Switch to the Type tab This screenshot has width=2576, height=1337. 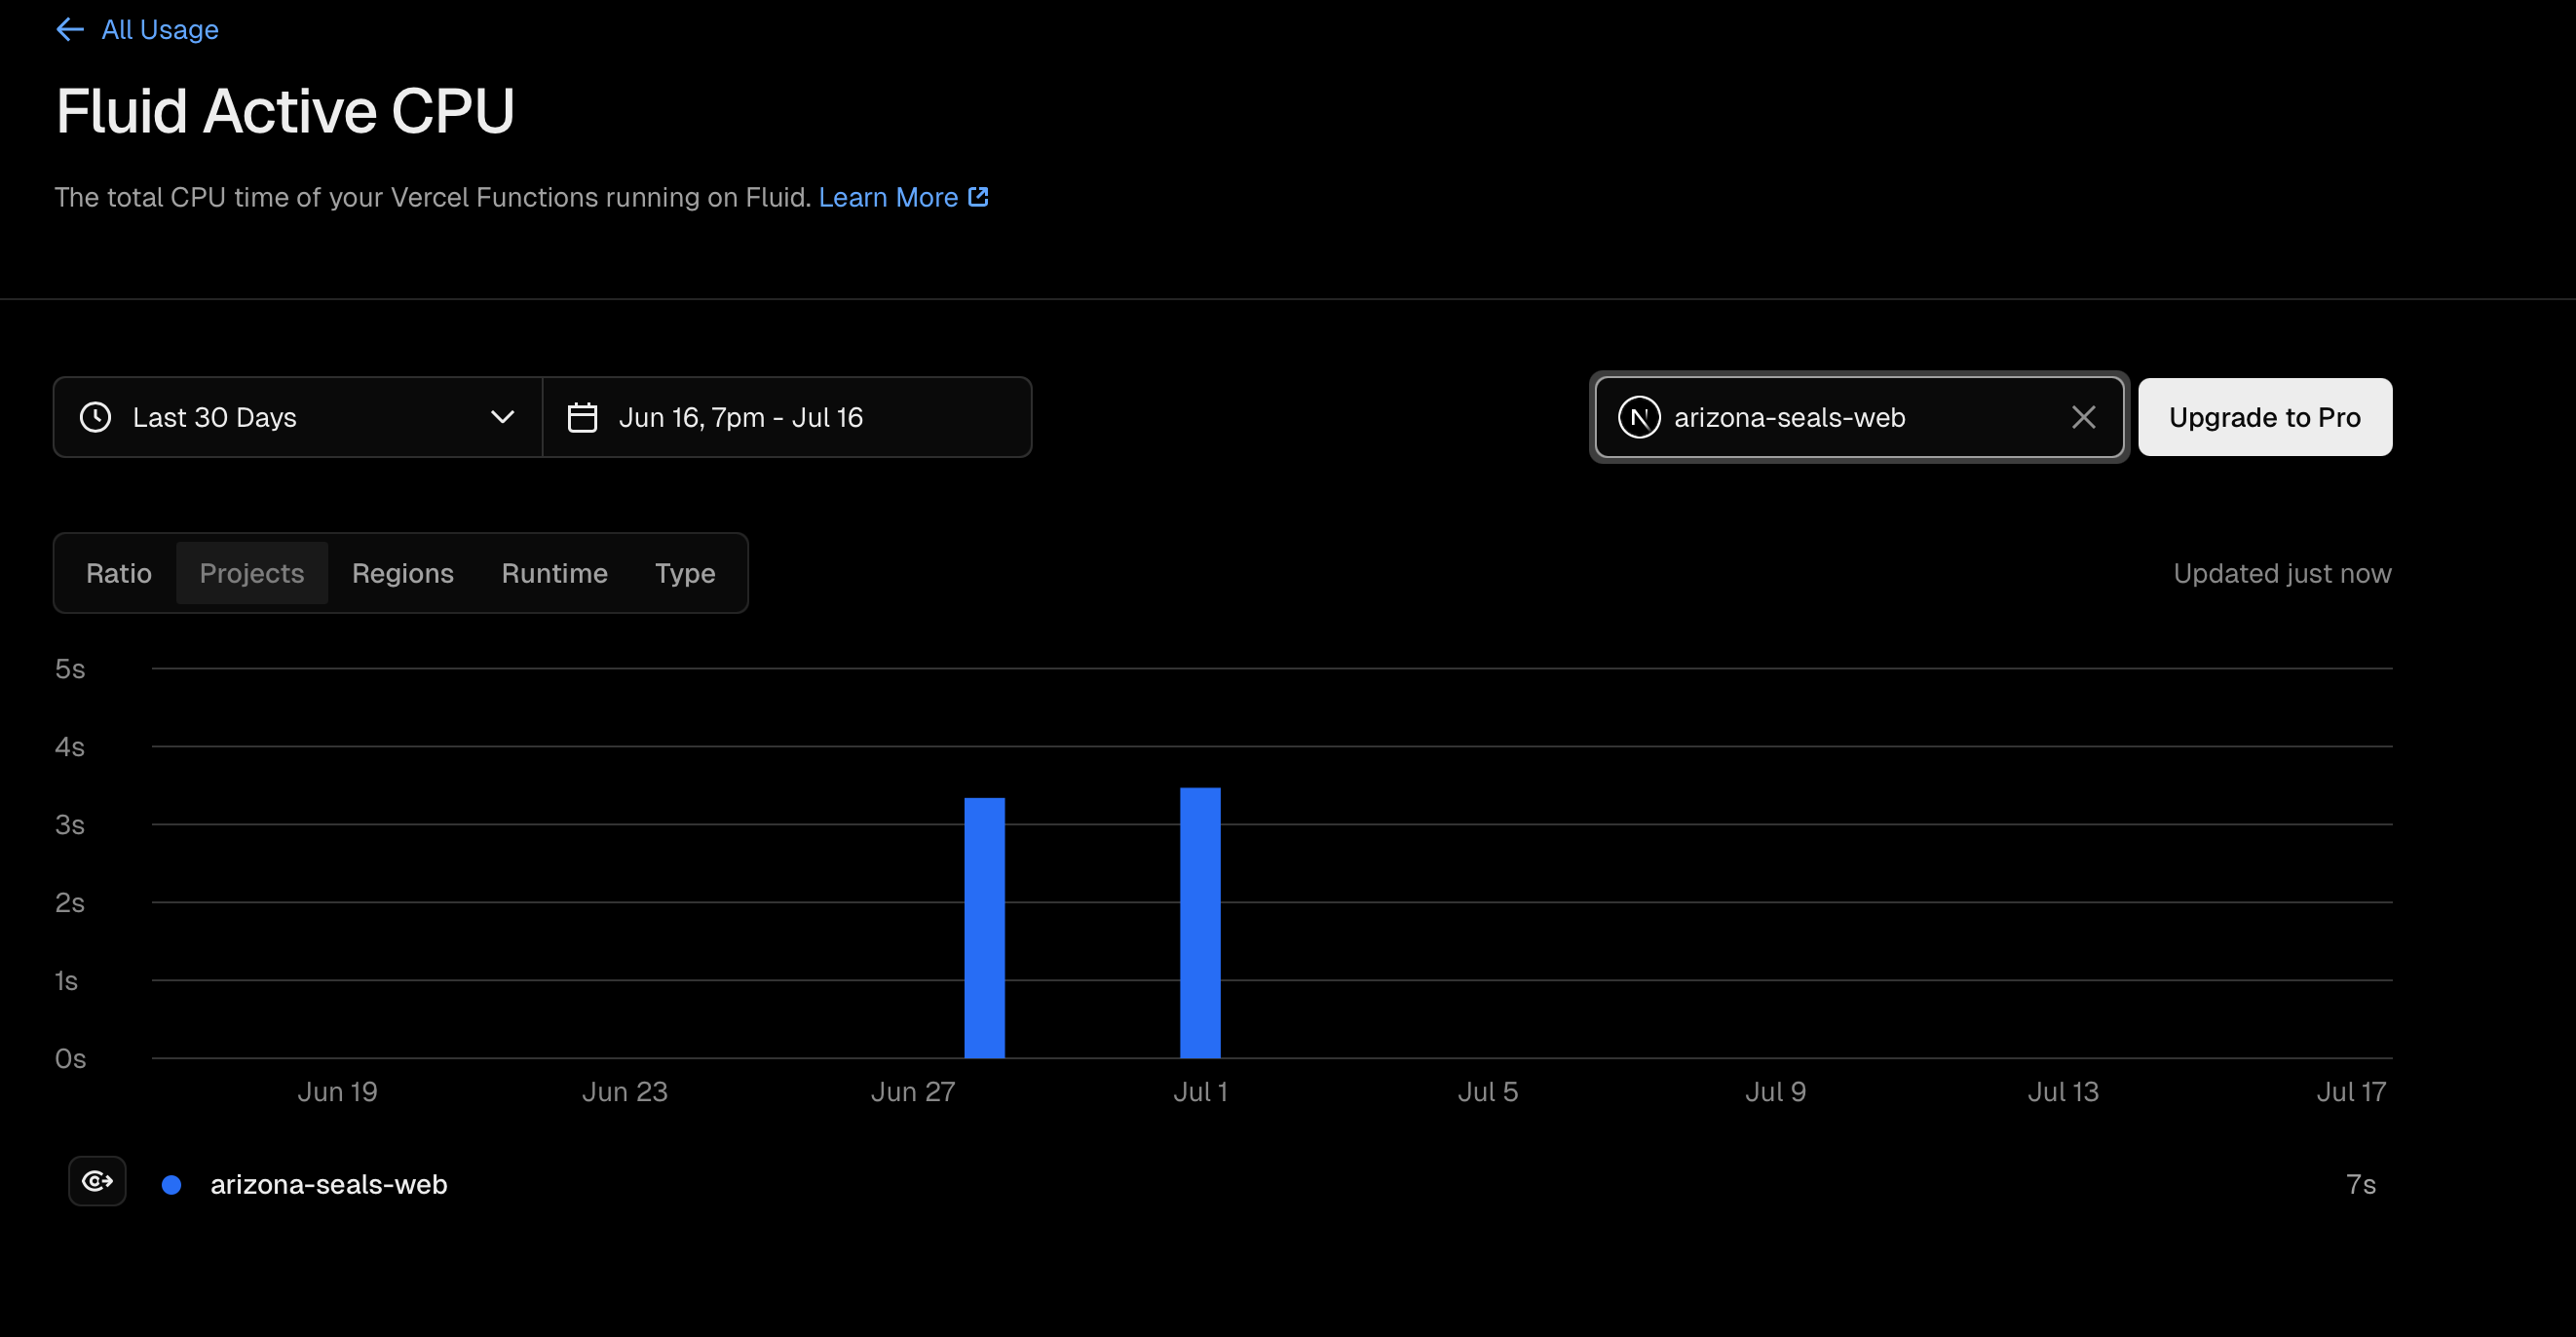click(x=685, y=573)
